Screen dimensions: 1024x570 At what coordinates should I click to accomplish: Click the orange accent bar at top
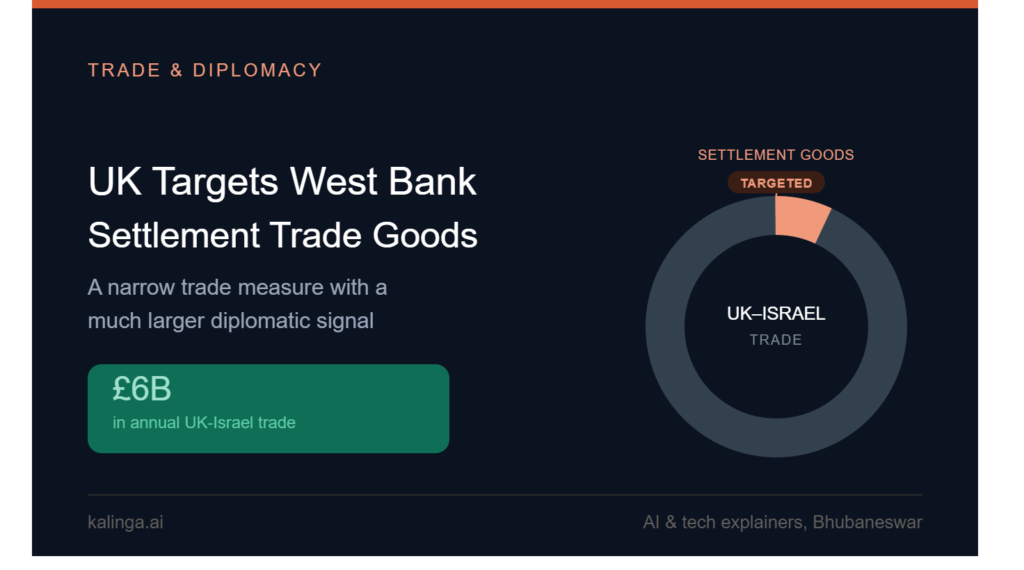[x=505, y=4]
